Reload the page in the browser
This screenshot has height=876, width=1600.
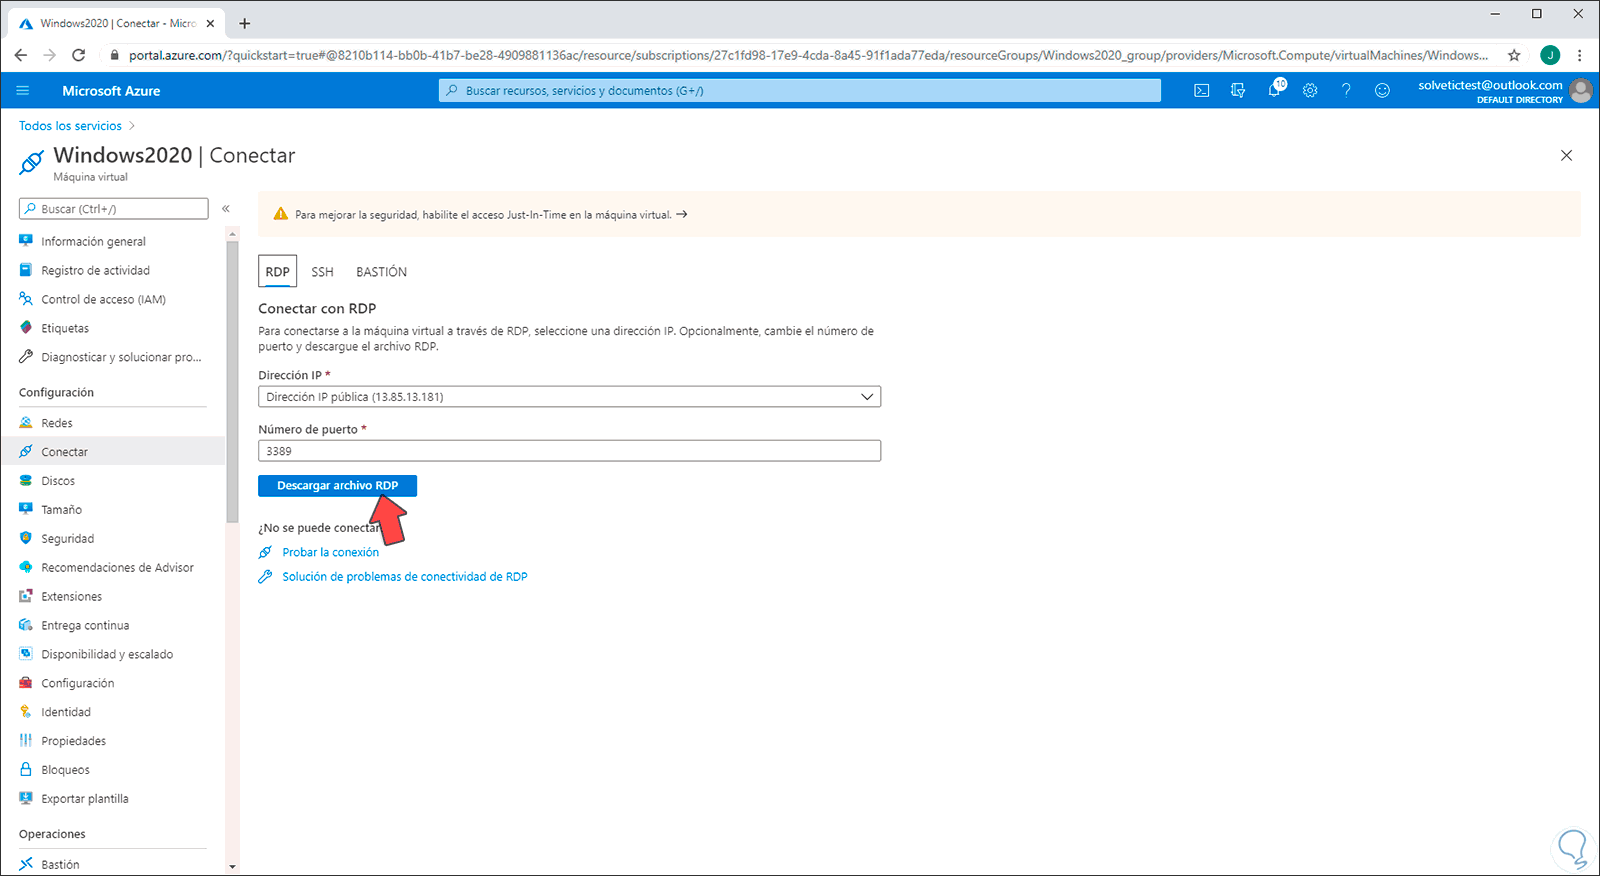click(79, 55)
